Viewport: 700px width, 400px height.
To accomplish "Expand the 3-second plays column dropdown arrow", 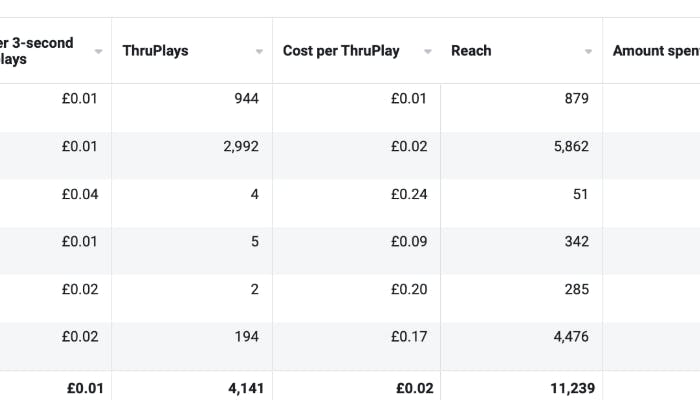I will click(98, 51).
